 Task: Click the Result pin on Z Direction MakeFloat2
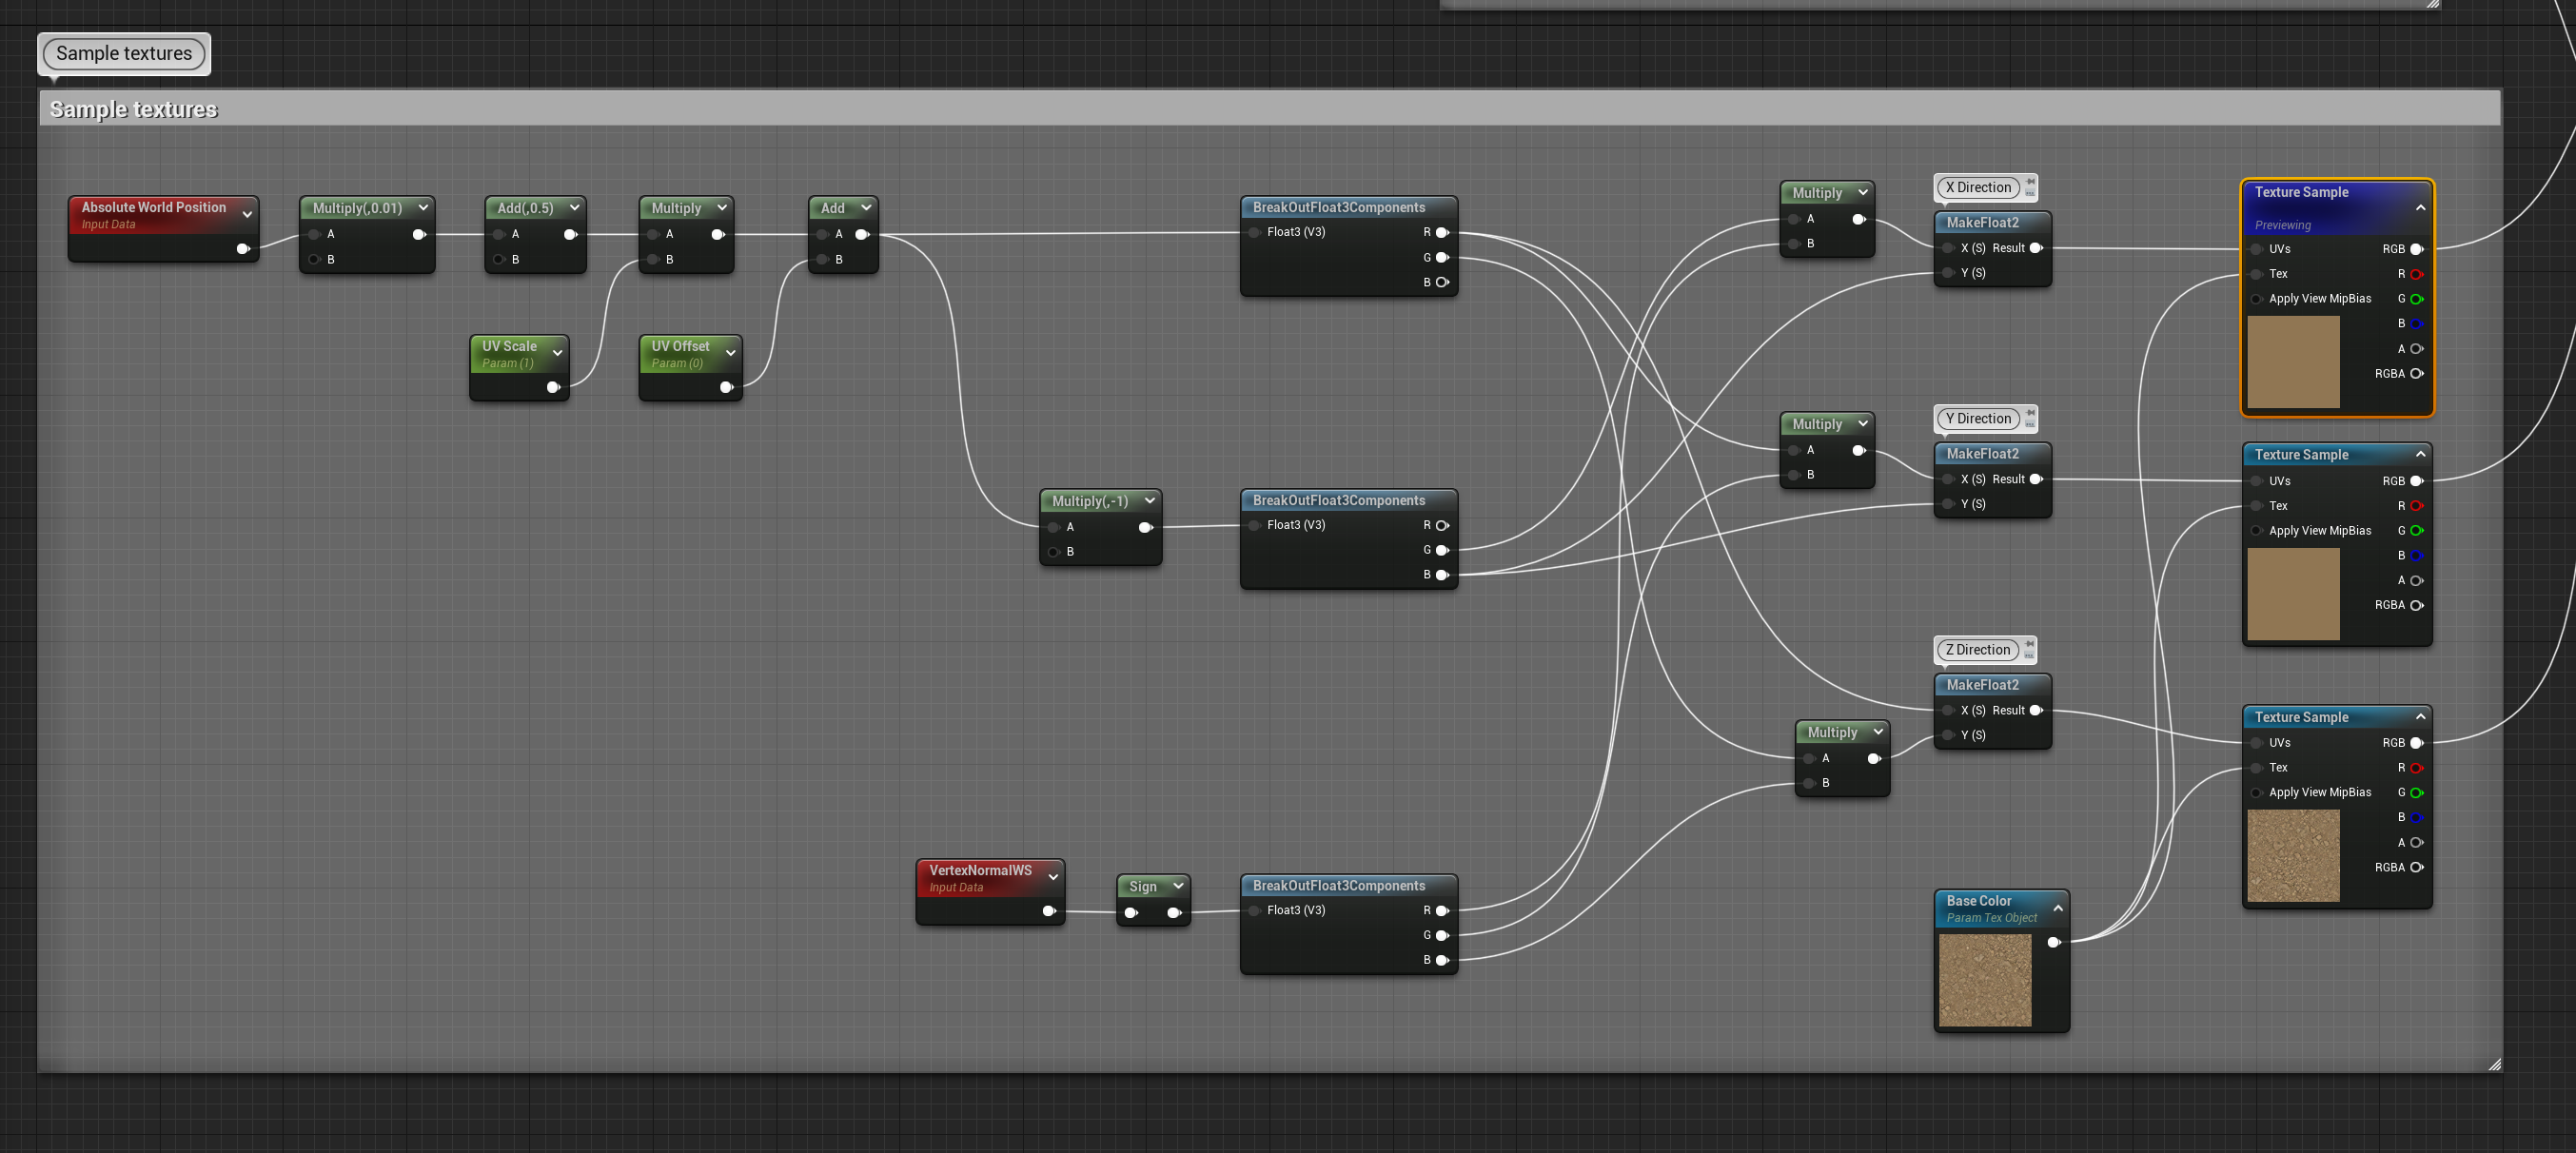(2036, 710)
